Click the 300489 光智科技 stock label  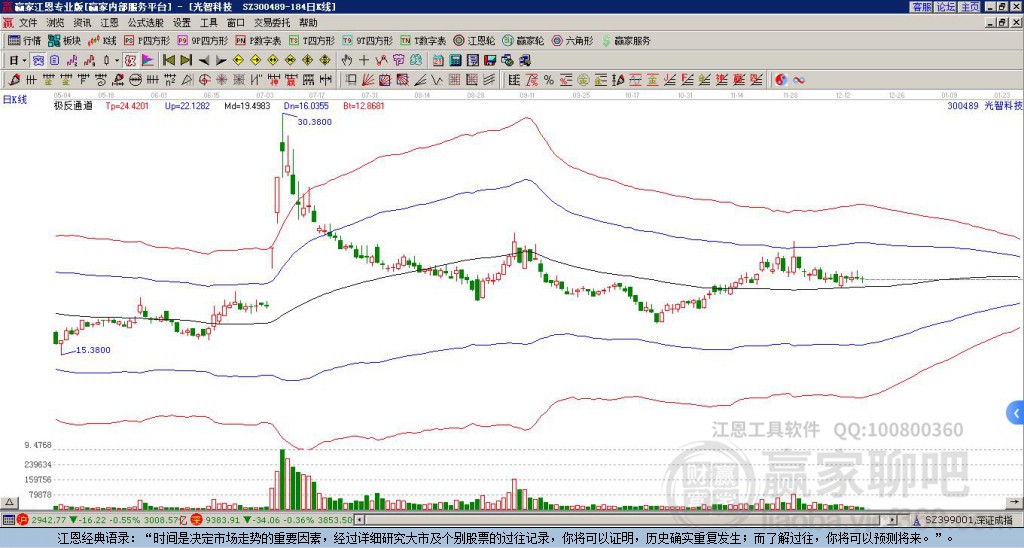click(985, 105)
